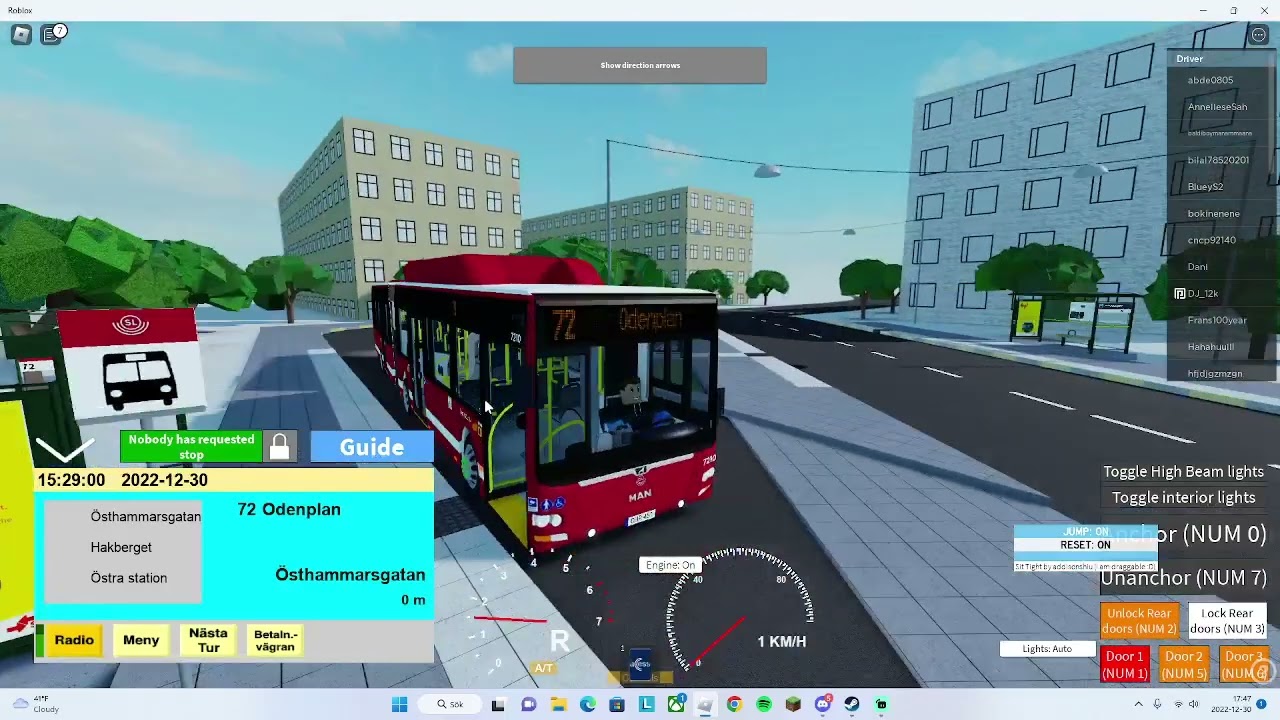This screenshot has height=720, width=1280.
Task: Open Spotify from taskbar
Action: coord(764,704)
